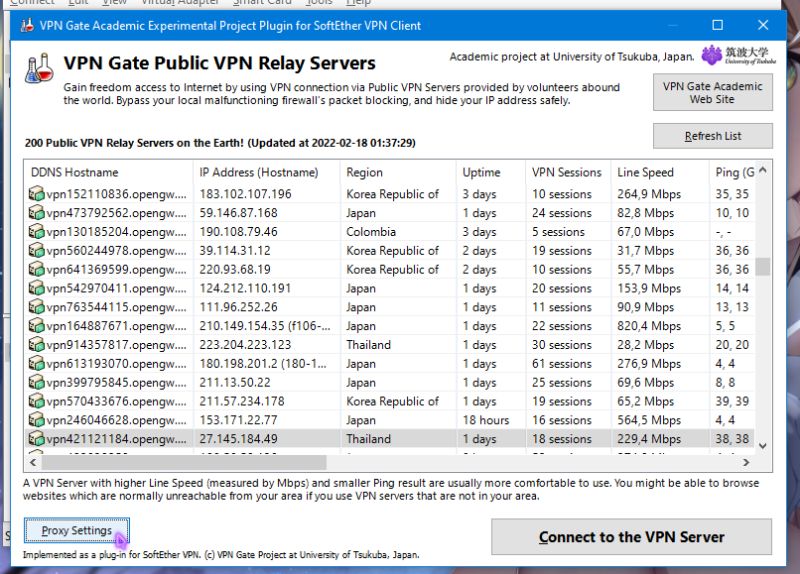Click server icon for vpn130185204 row
Image resolution: width=800 pixels, height=574 pixels.
tap(37, 232)
